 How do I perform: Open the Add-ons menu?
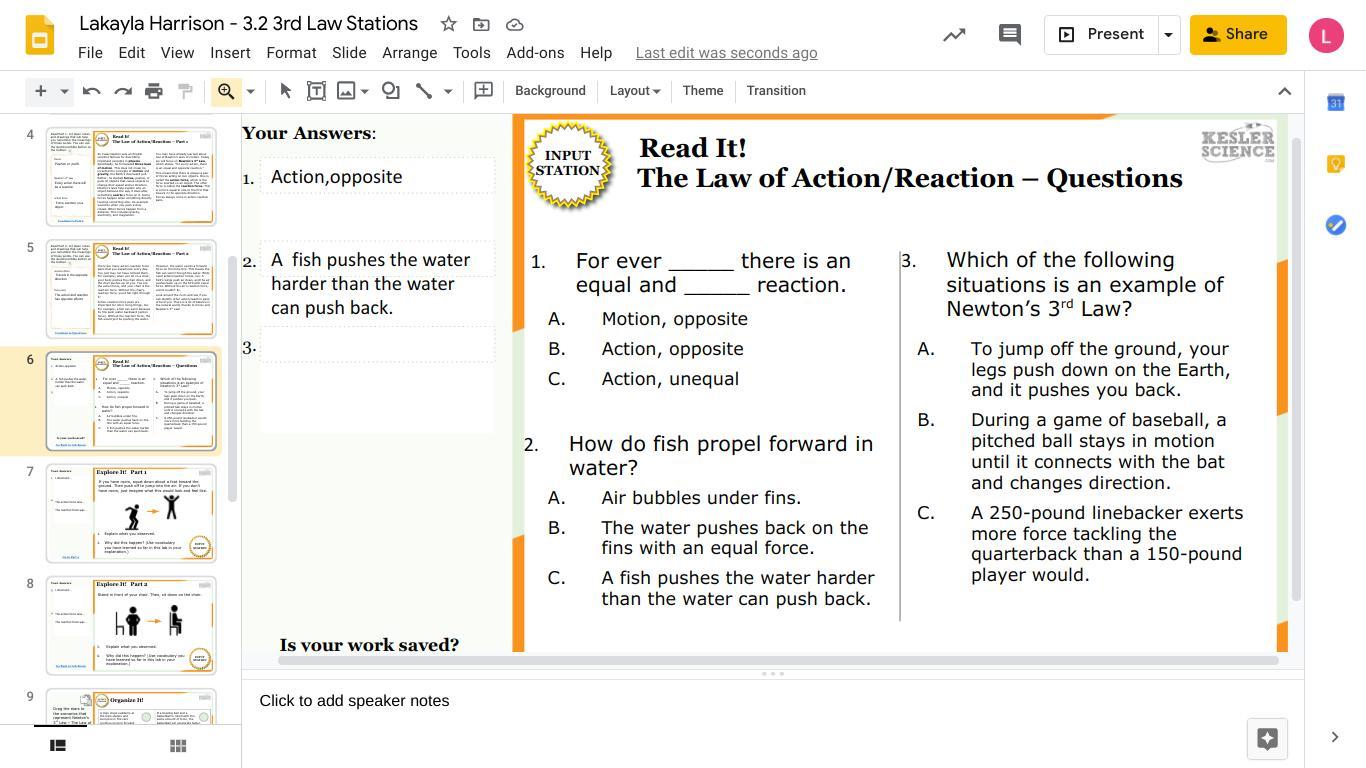tap(535, 53)
